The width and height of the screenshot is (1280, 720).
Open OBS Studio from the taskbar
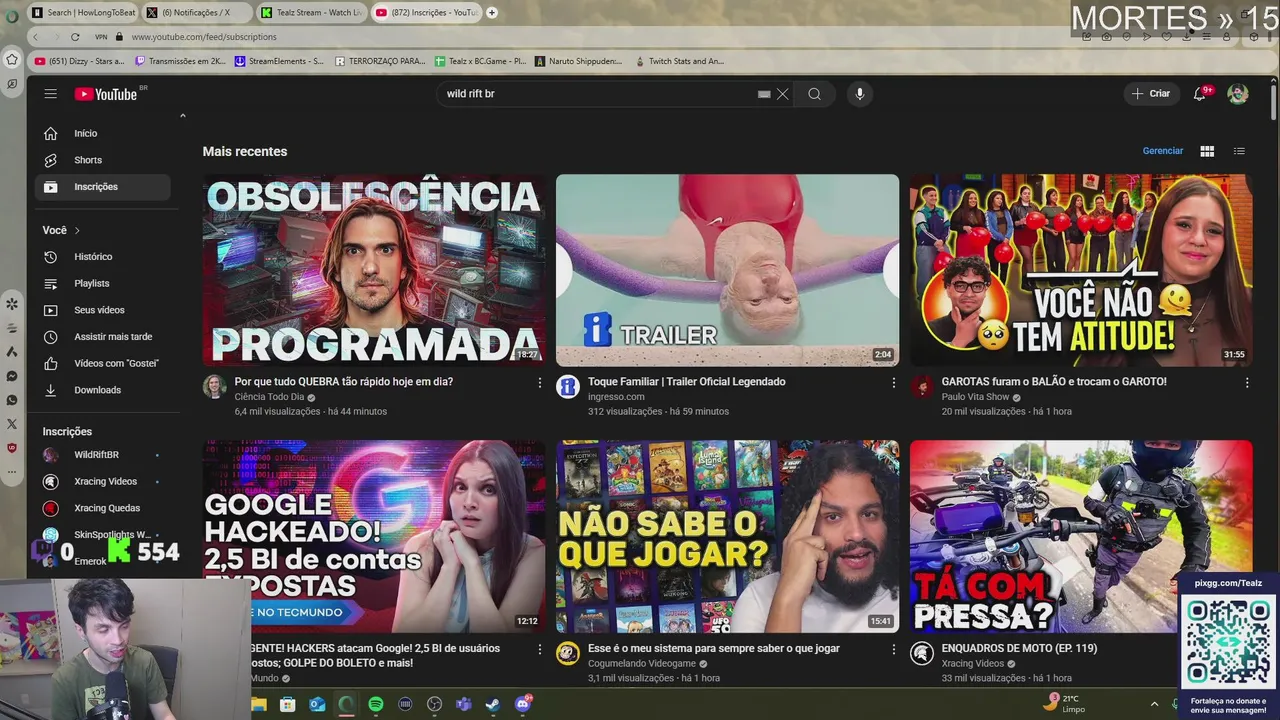(434, 704)
